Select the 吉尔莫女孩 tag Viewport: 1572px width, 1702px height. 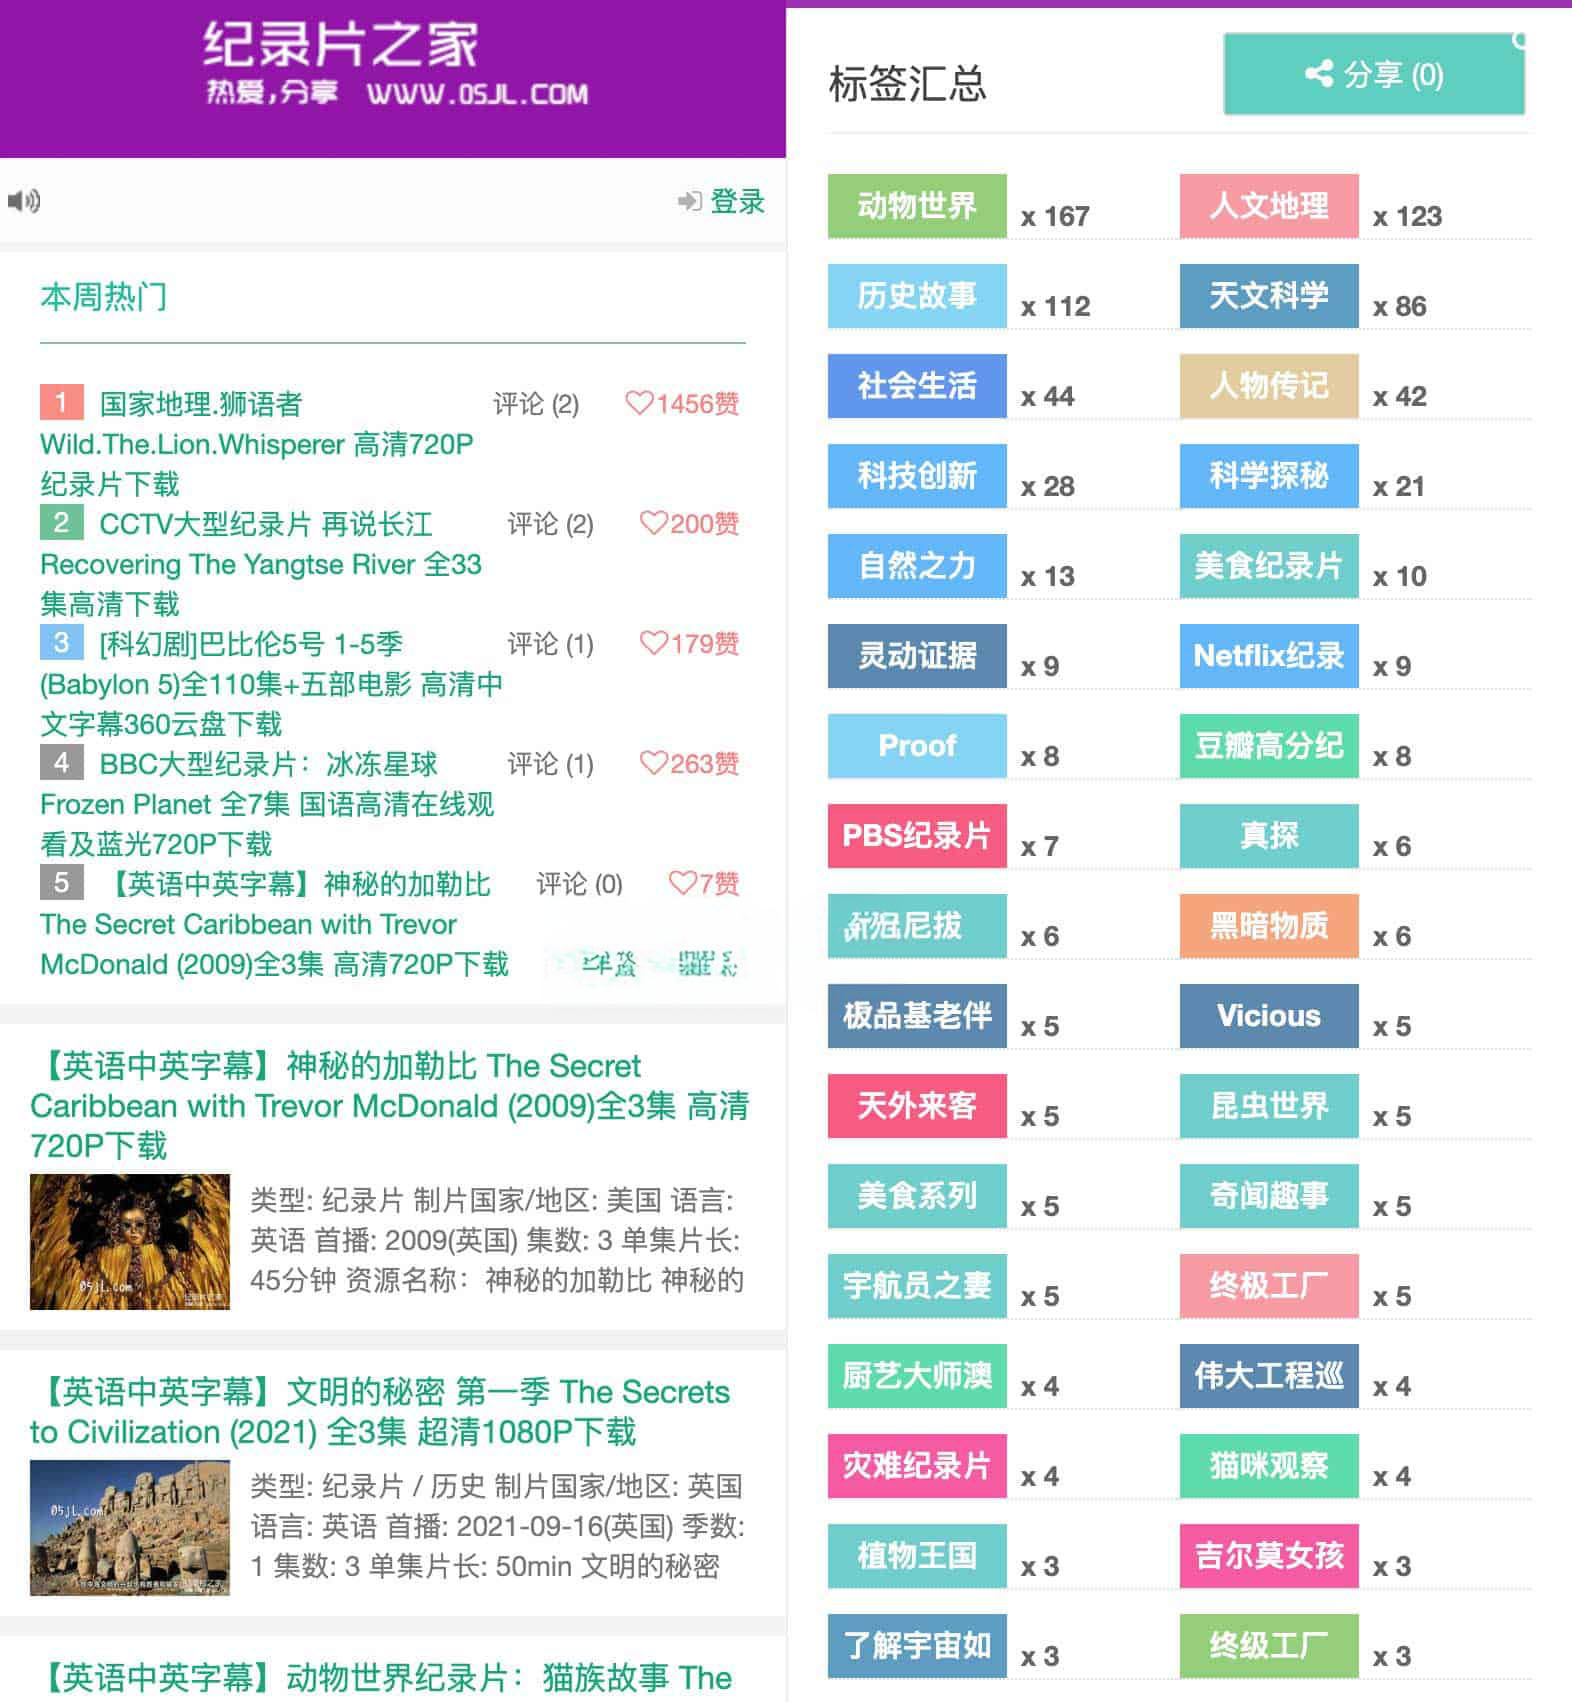[x=1269, y=1556]
